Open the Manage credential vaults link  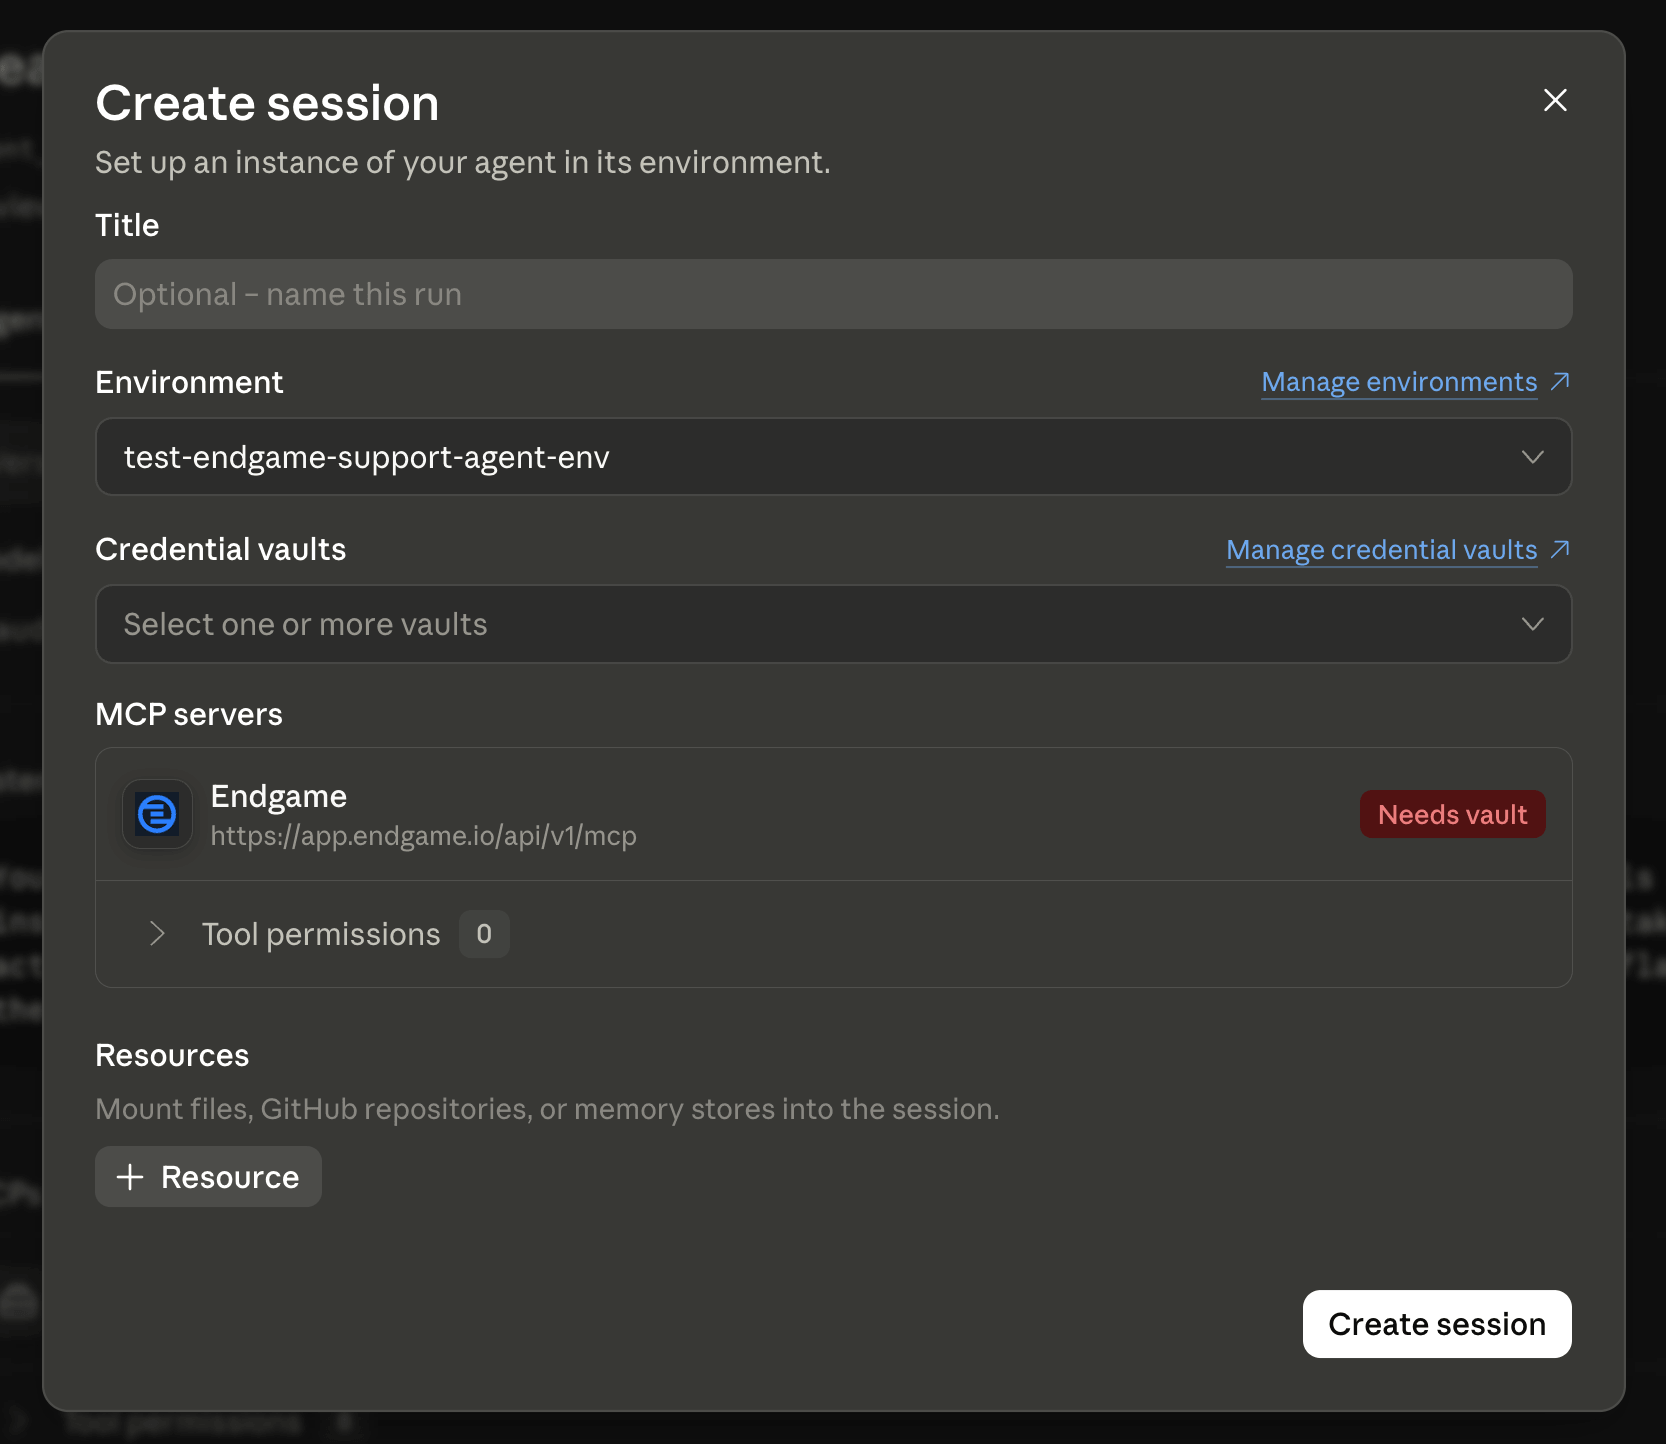(1381, 550)
